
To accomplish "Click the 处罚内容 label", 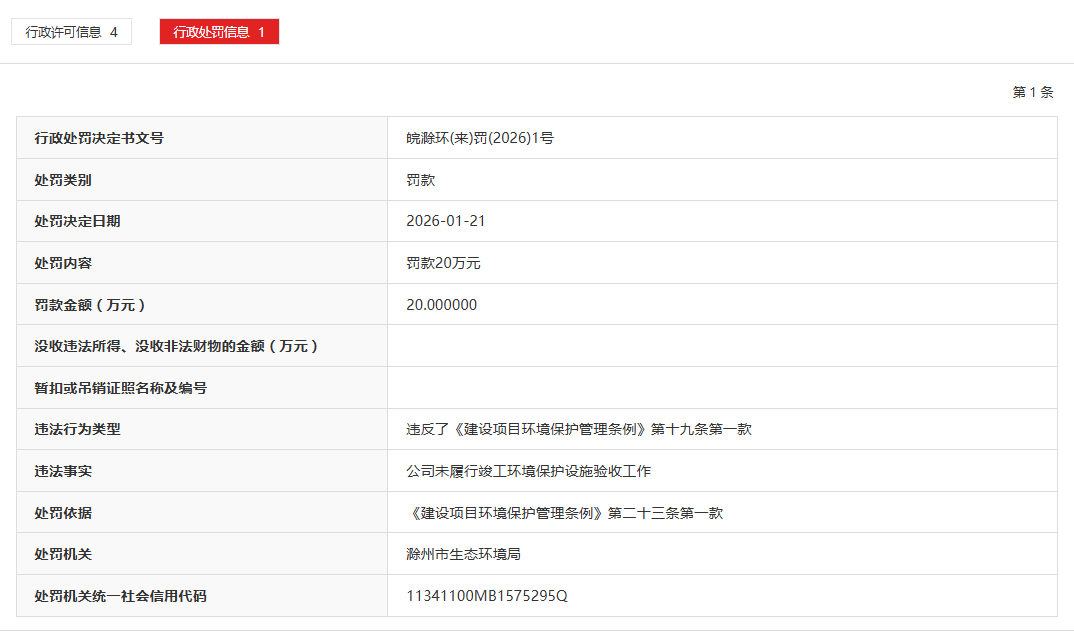I will coord(63,263).
